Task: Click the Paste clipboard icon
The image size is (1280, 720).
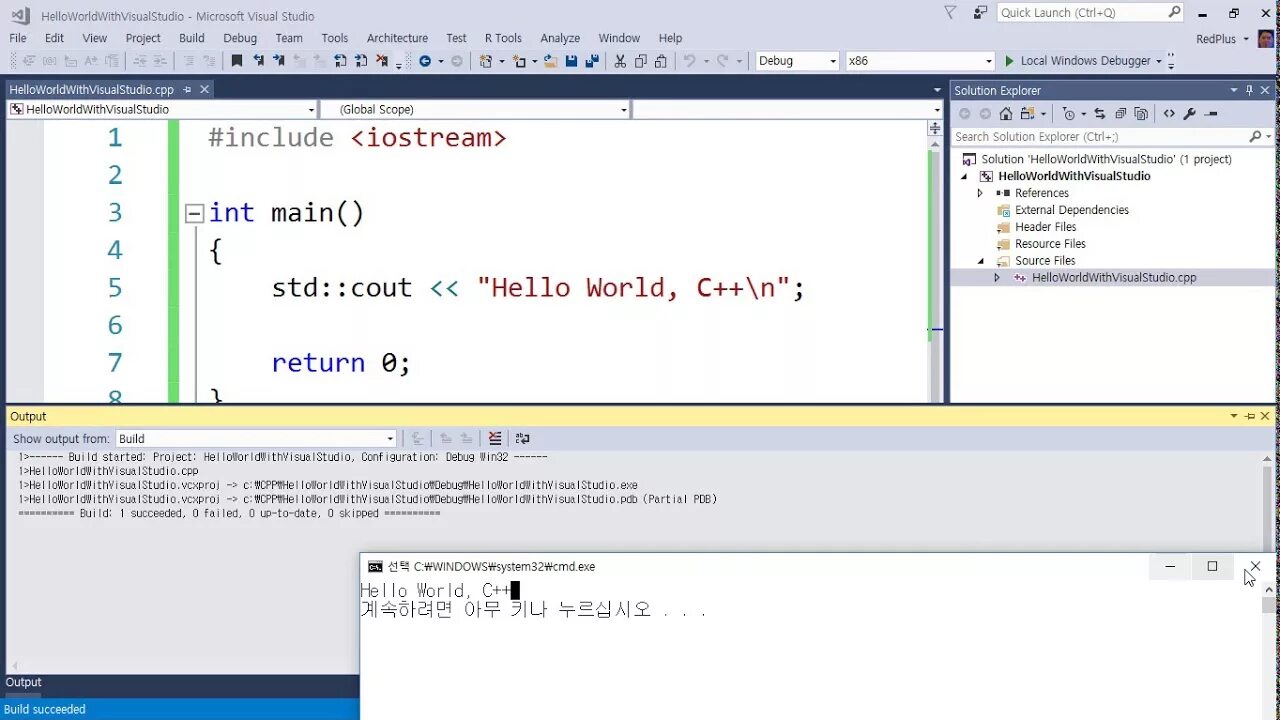Action: pyautogui.click(x=661, y=61)
